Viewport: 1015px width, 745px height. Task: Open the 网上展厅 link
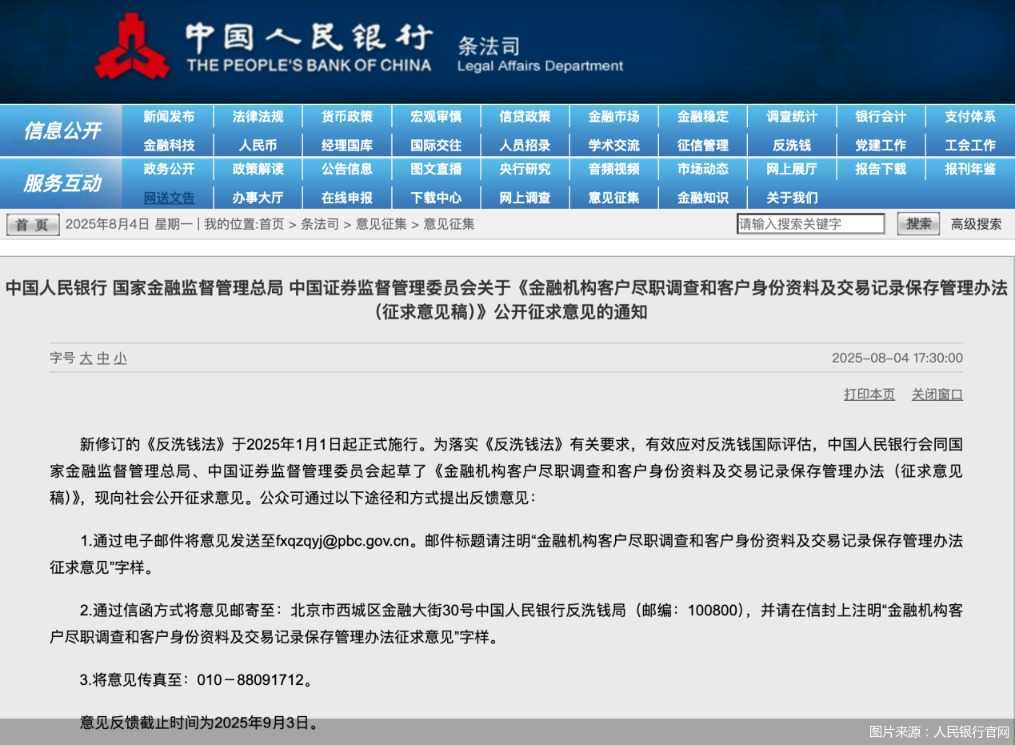[x=792, y=169]
